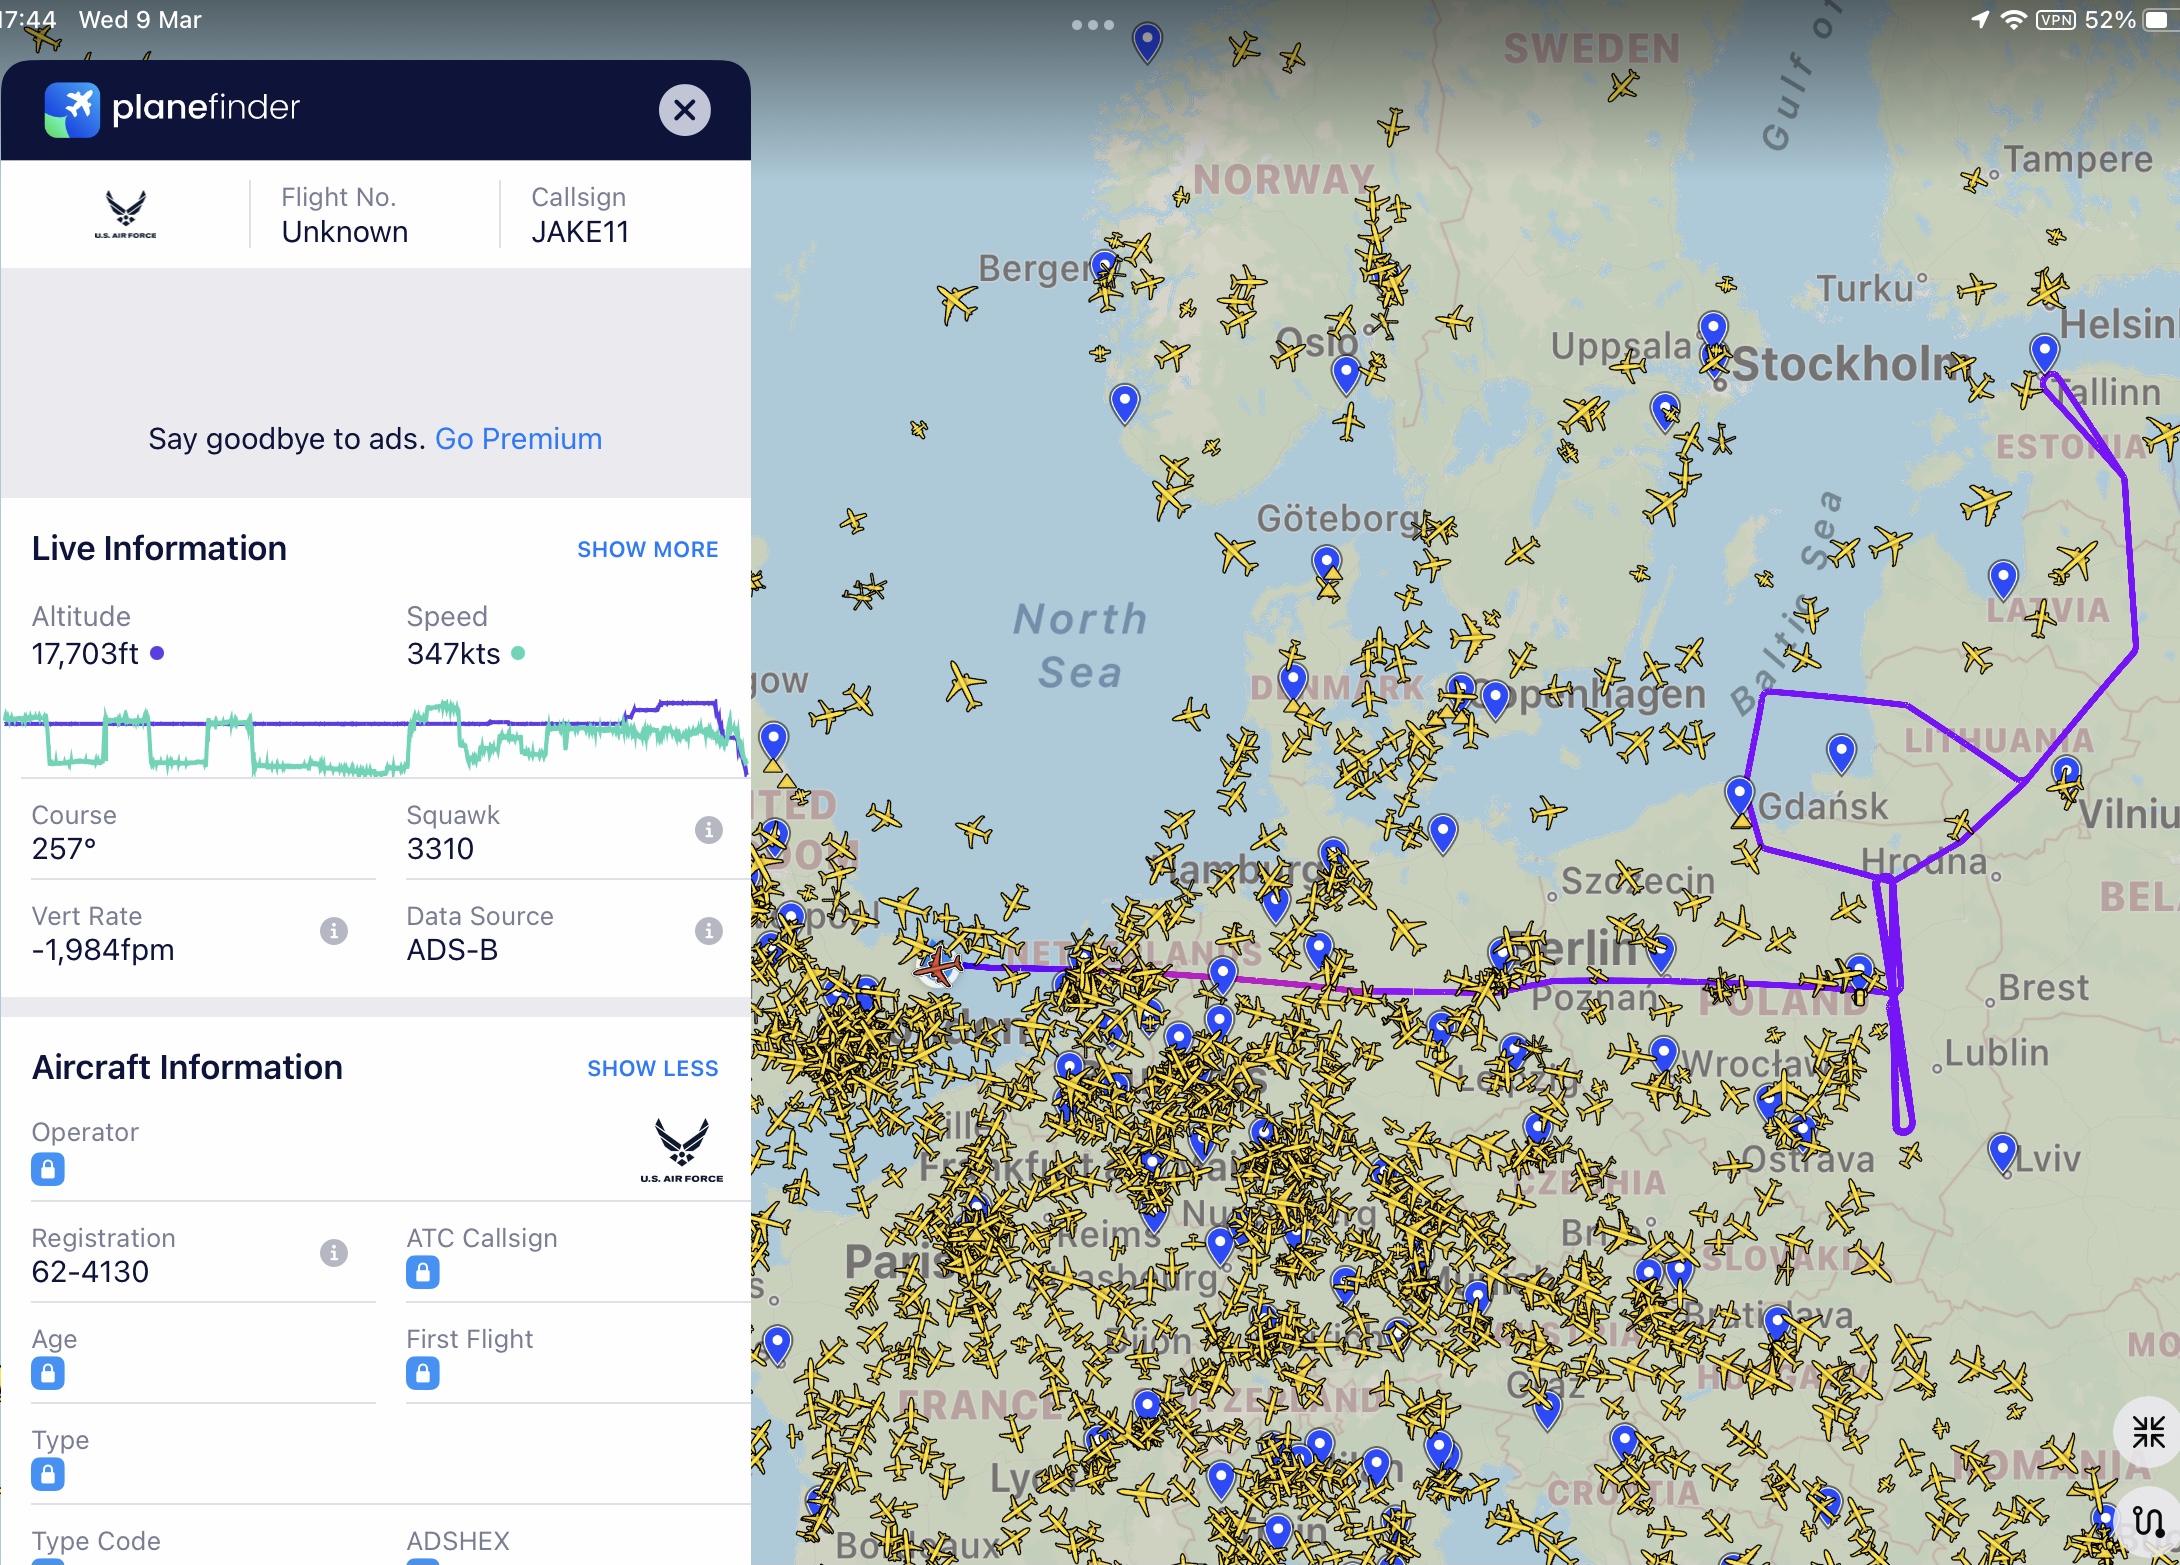This screenshot has height=1565, width=2180.
Task: Select the airport pin near Stockholm
Action: point(1713,330)
